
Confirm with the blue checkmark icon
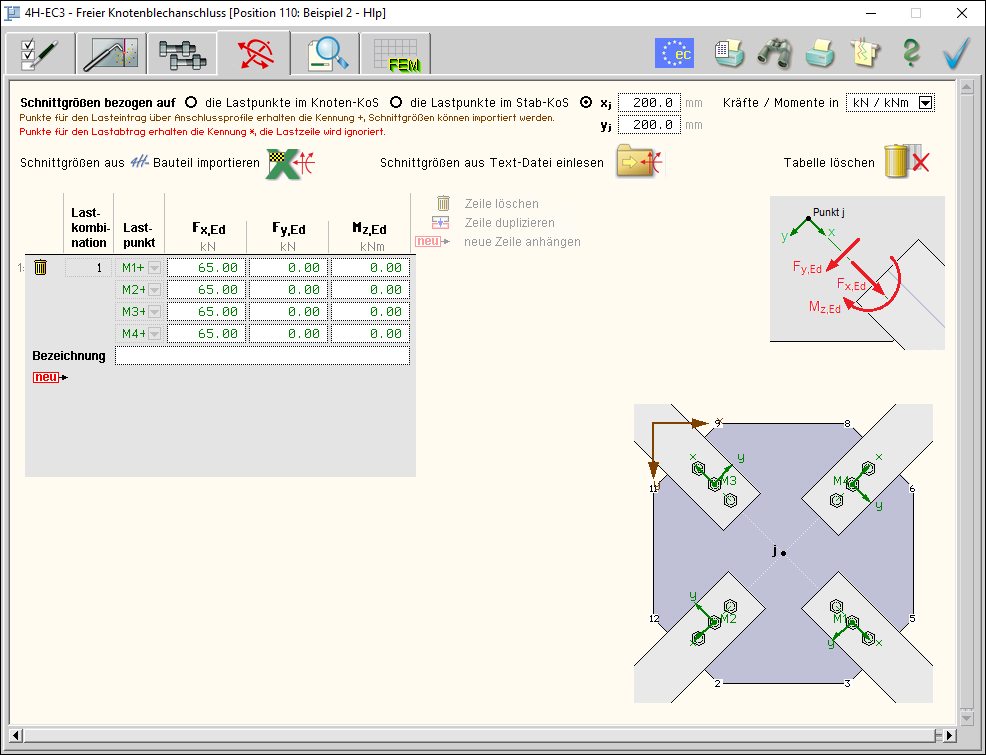coord(957,53)
